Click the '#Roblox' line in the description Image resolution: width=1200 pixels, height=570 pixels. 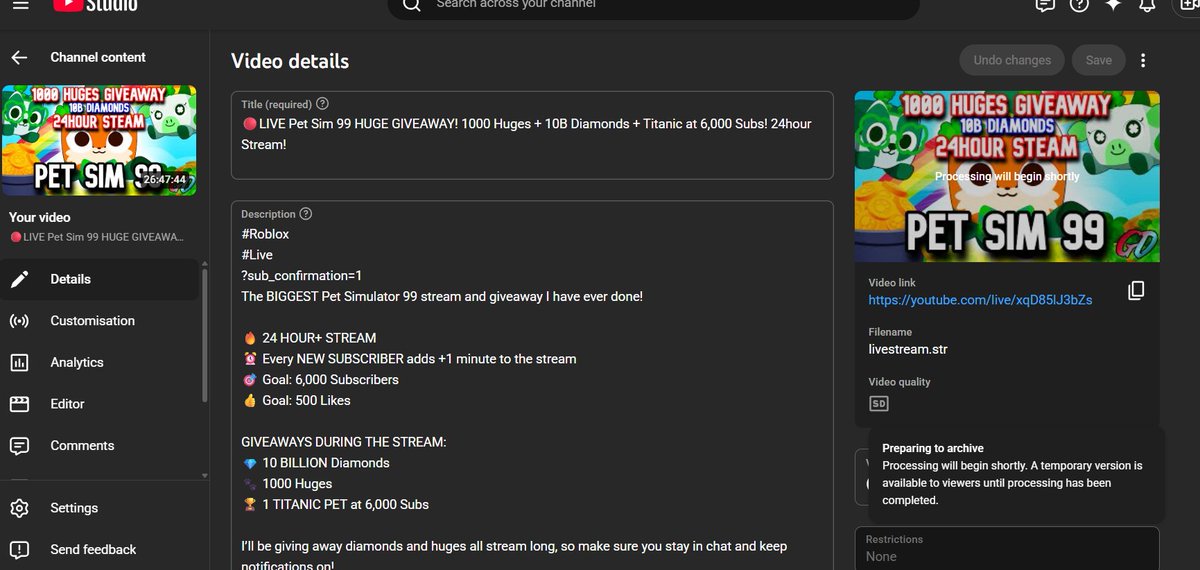click(265, 234)
